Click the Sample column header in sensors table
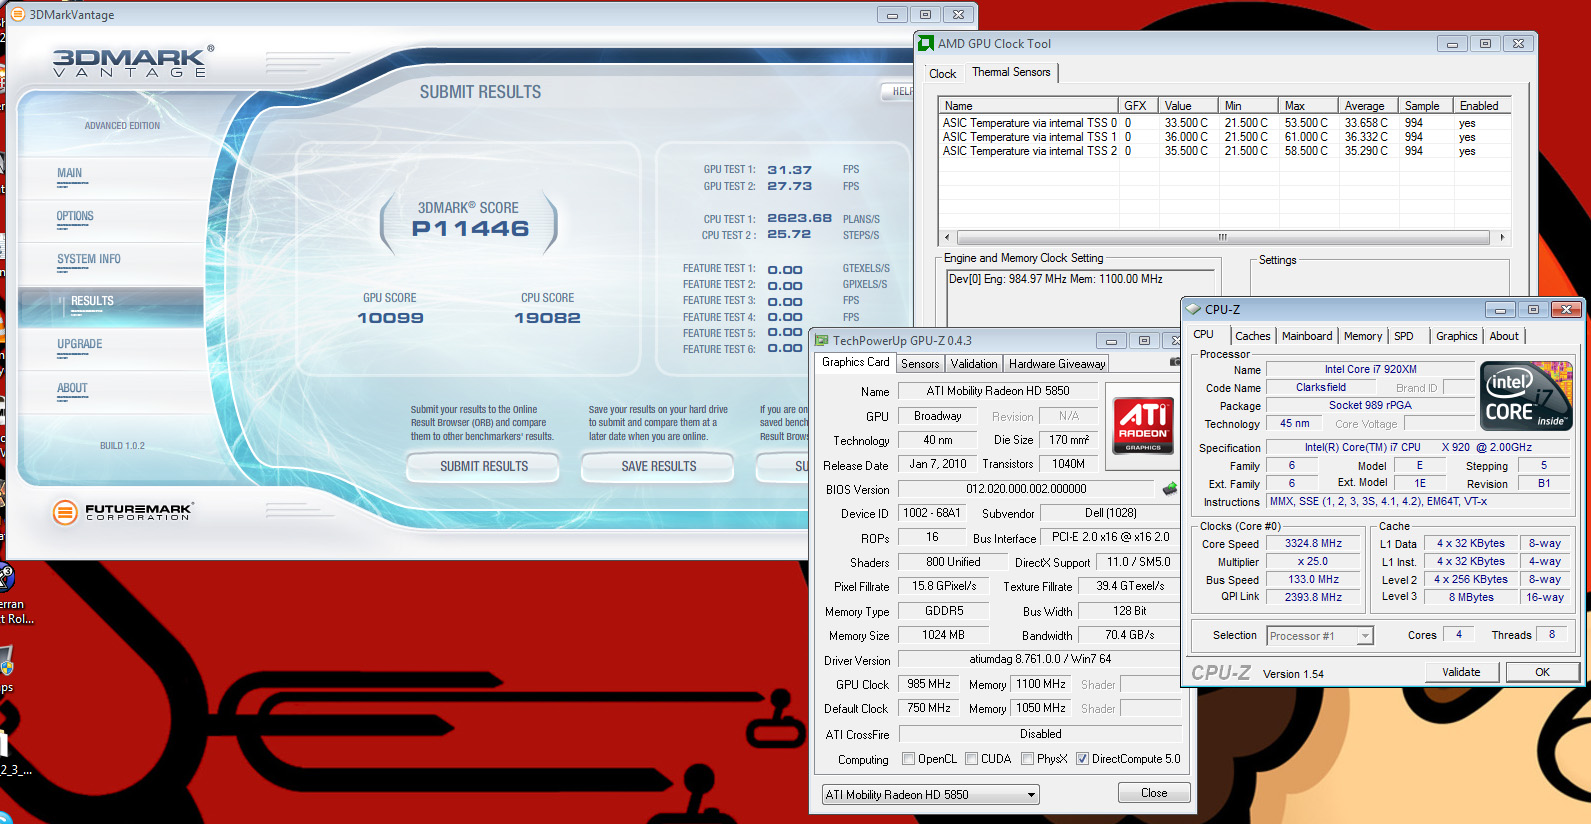 (1424, 106)
